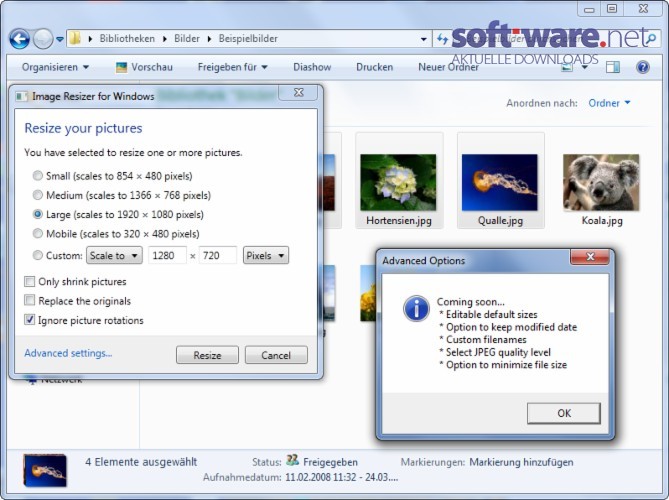This screenshot has width=669, height=500.
Task: Click the Freigegeben status people icon
Action: [292, 460]
